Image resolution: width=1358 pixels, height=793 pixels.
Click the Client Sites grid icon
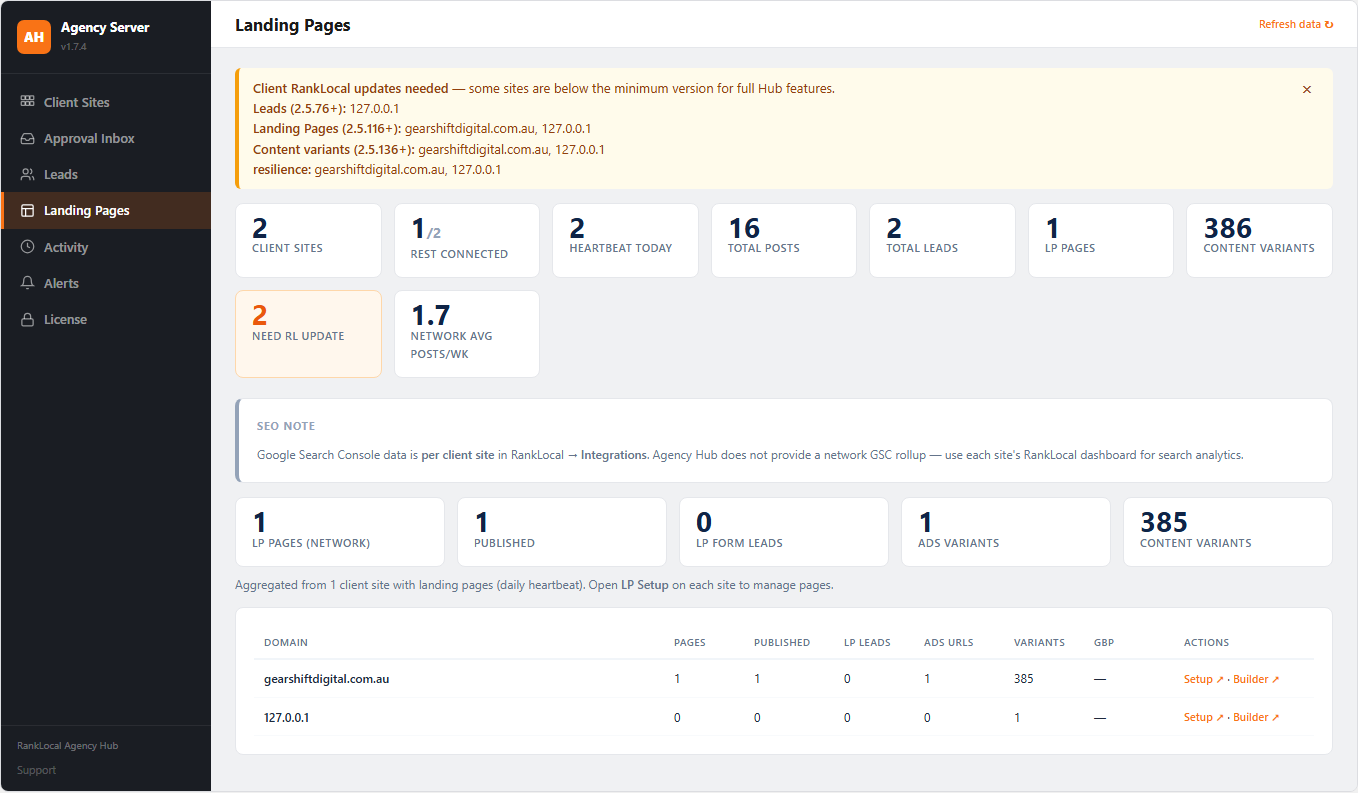tap(27, 102)
